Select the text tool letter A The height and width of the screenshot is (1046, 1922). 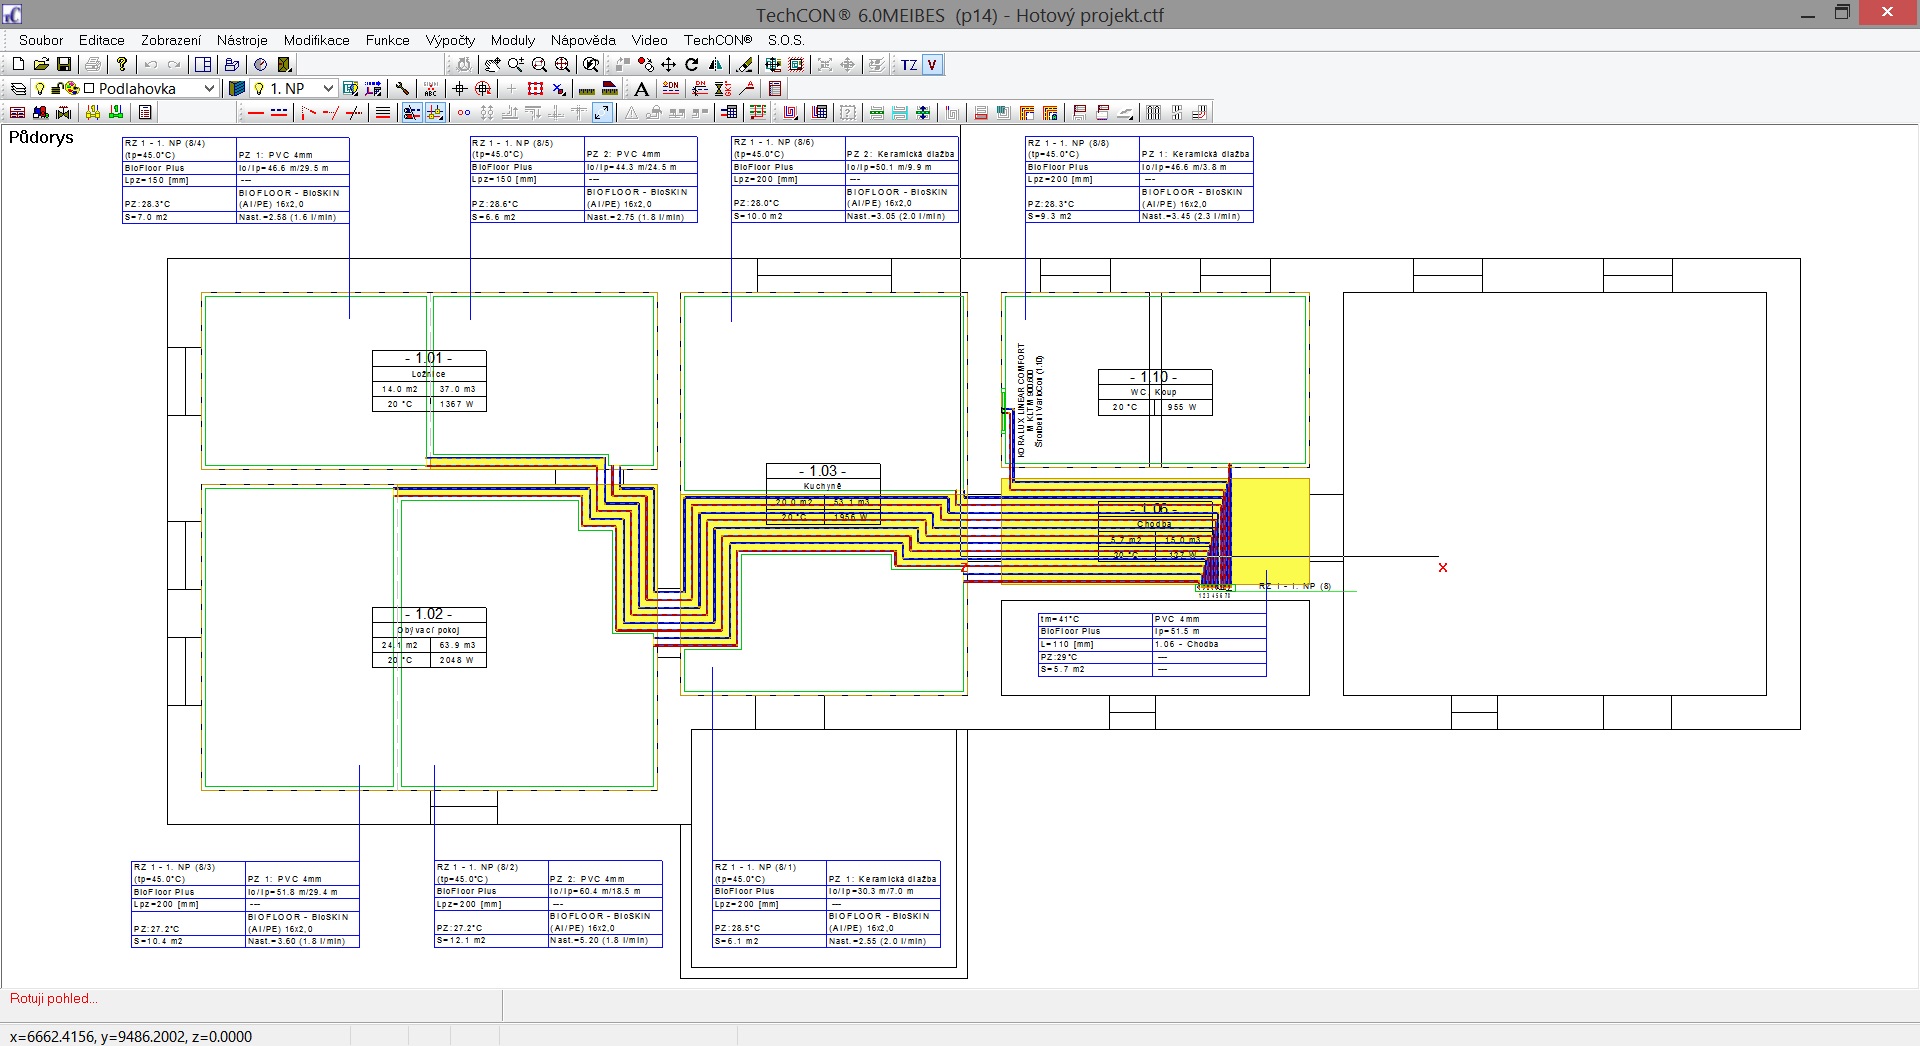641,89
